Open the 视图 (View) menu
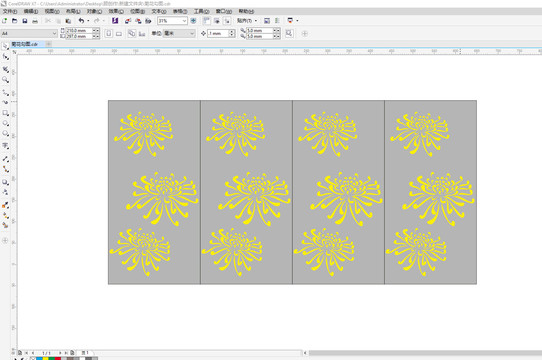Viewport: 542px width, 360px height. pos(52,11)
